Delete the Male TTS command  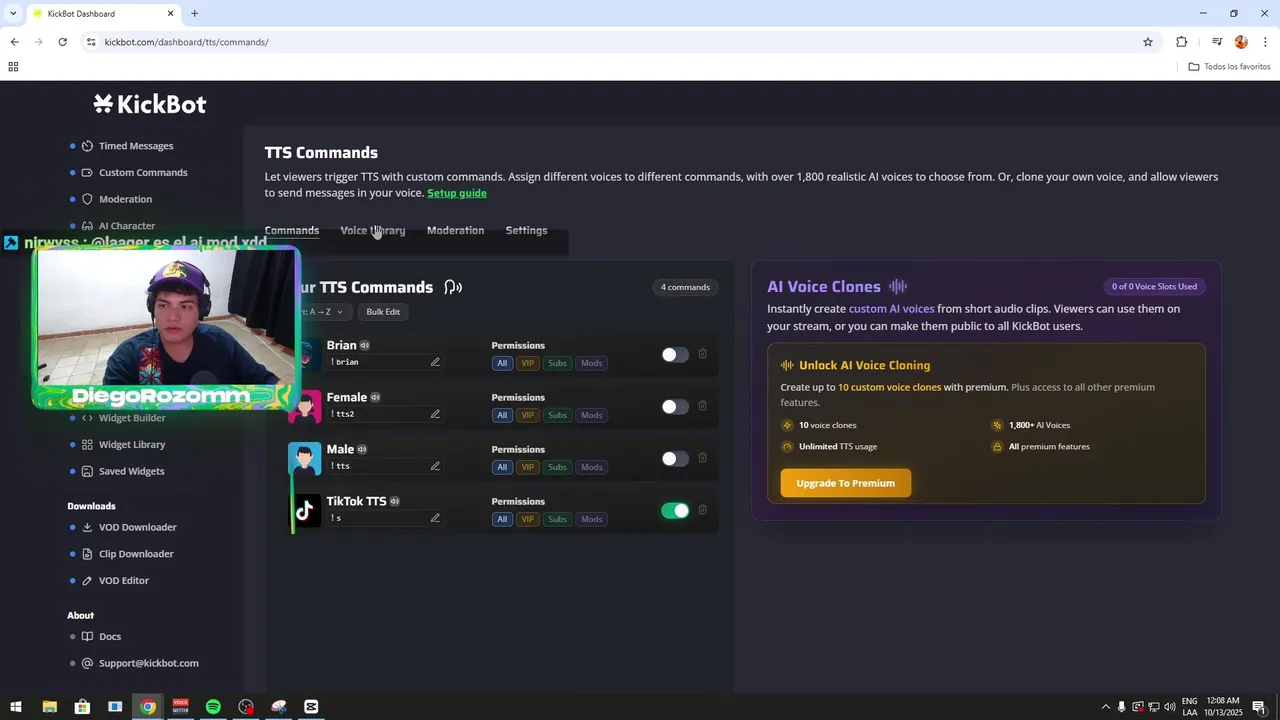coord(702,458)
